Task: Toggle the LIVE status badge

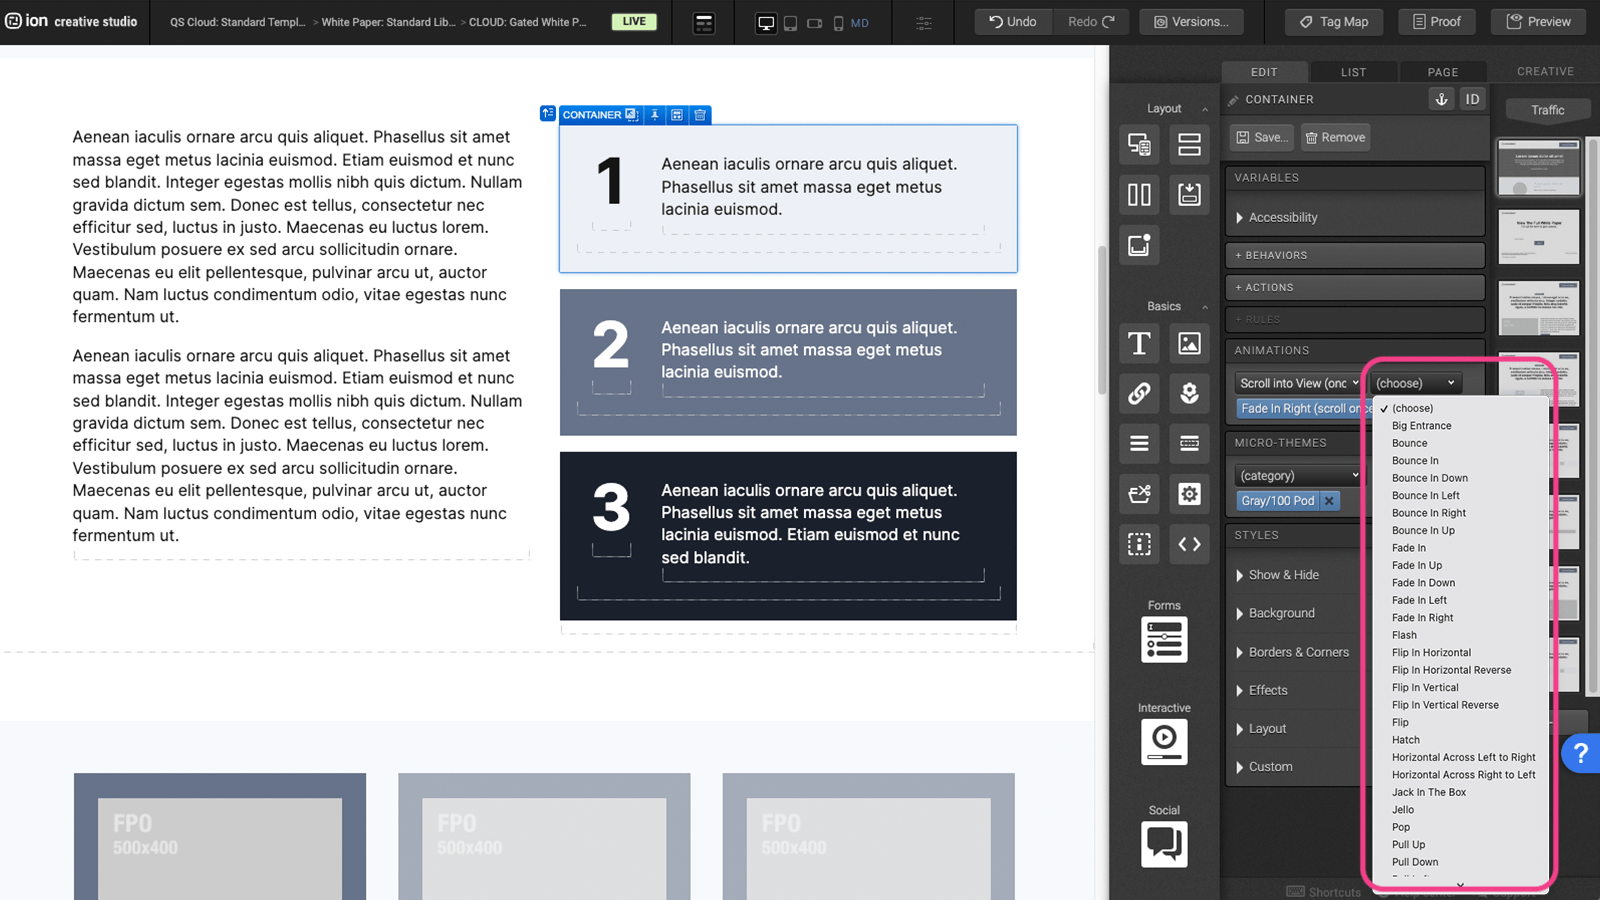Action: (x=634, y=21)
